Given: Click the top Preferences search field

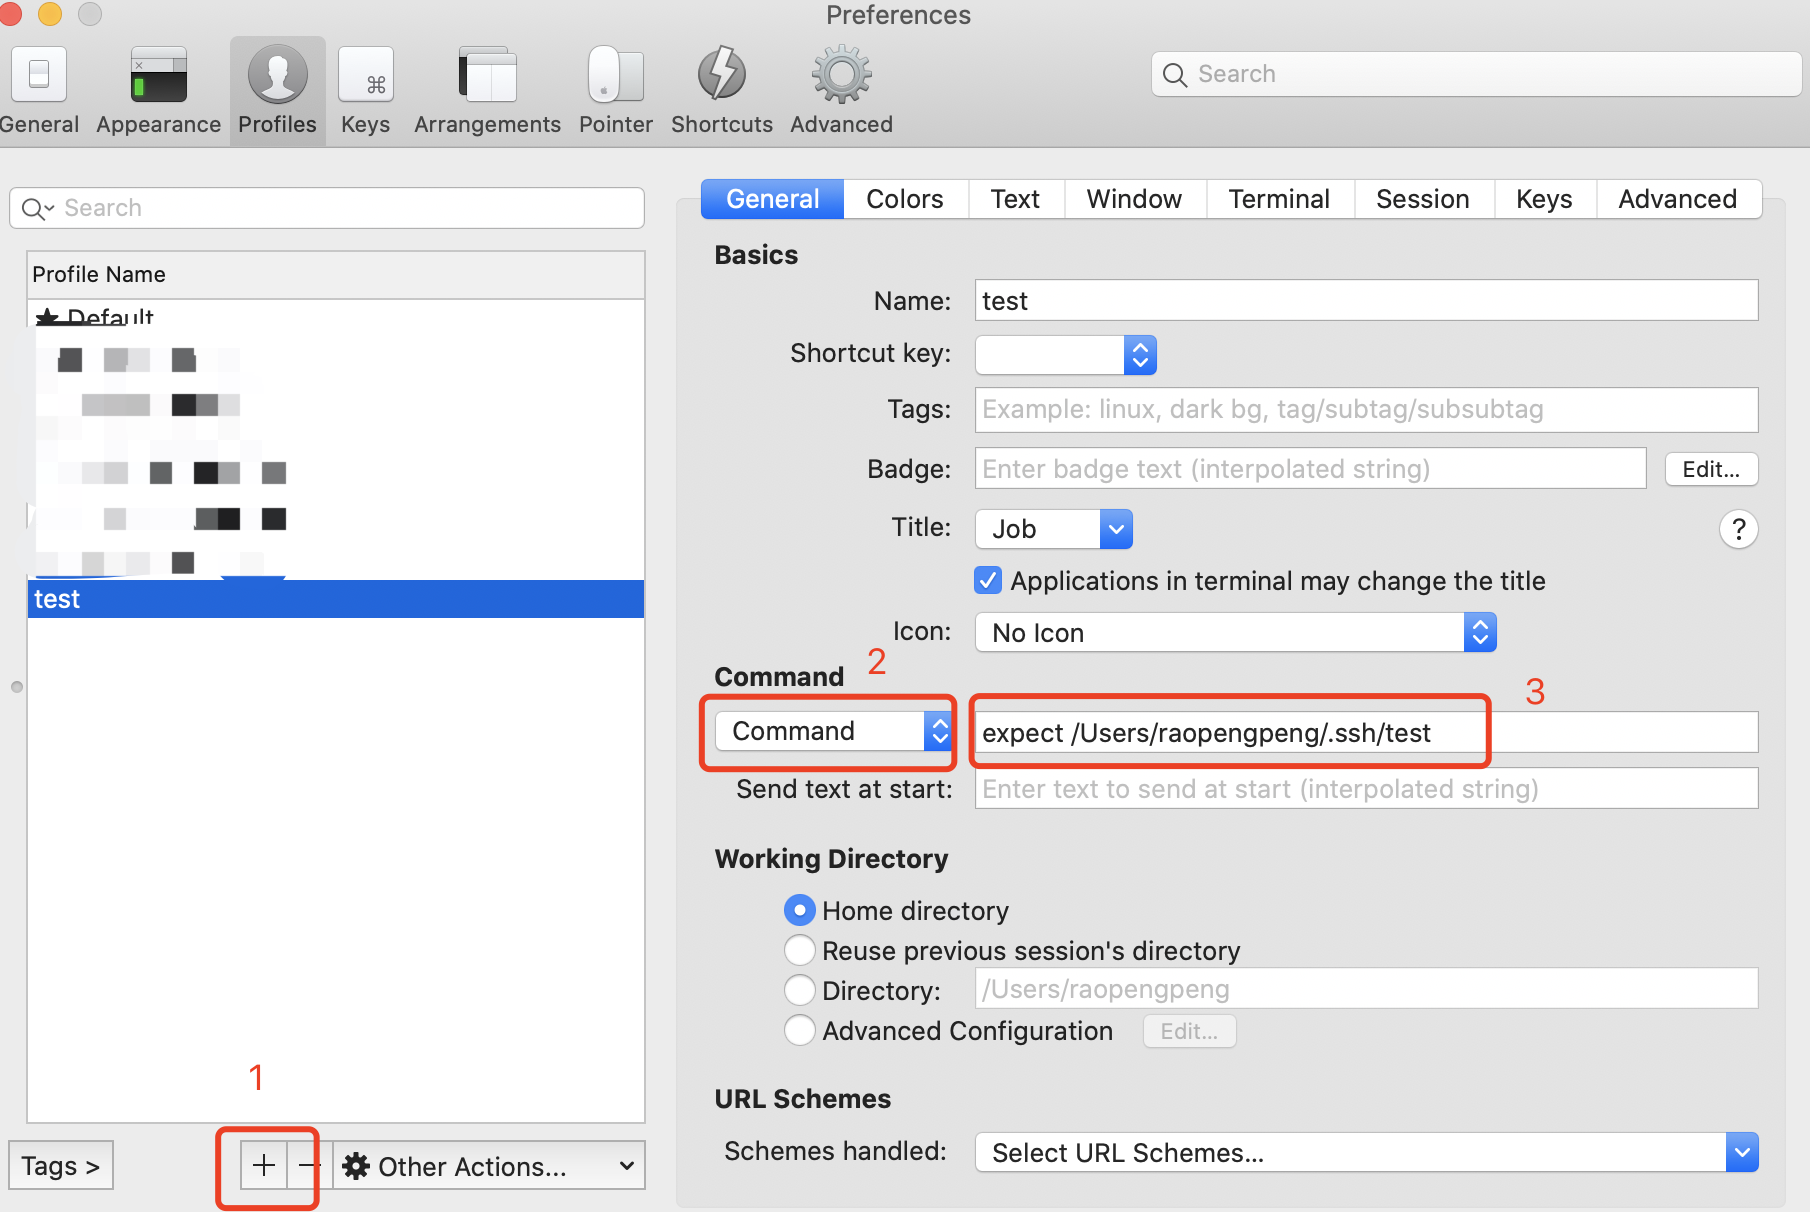Looking at the screenshot, I should pos(1476,74).
